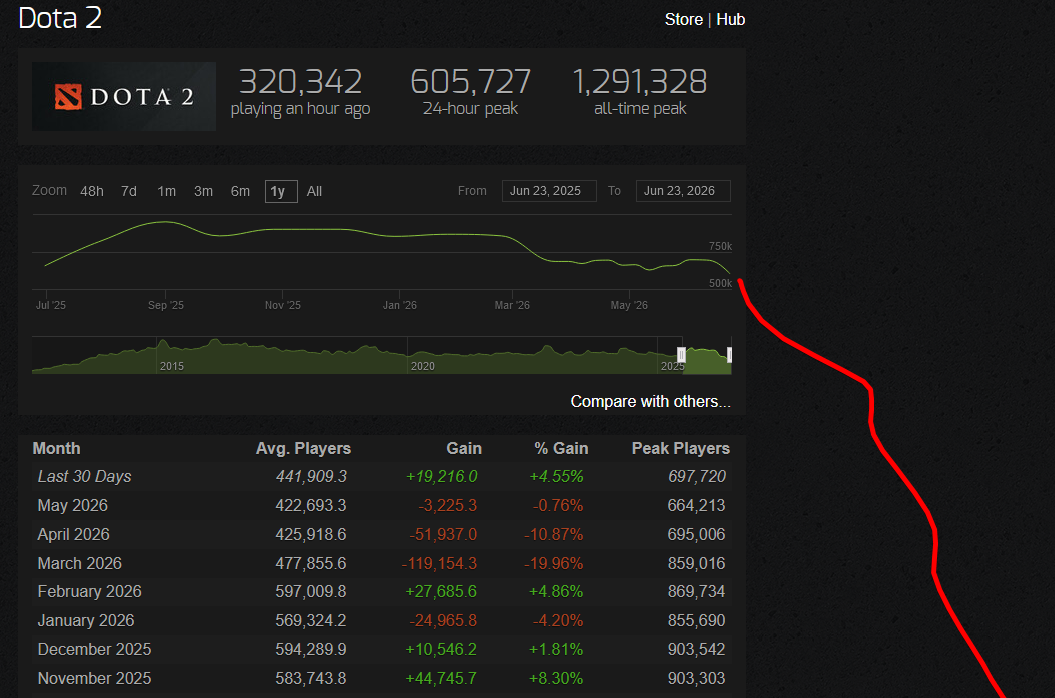This screenshot has width=1055, height=698.
Task: Click the Dota 2 page title
Action: click(x=60, y=18)
